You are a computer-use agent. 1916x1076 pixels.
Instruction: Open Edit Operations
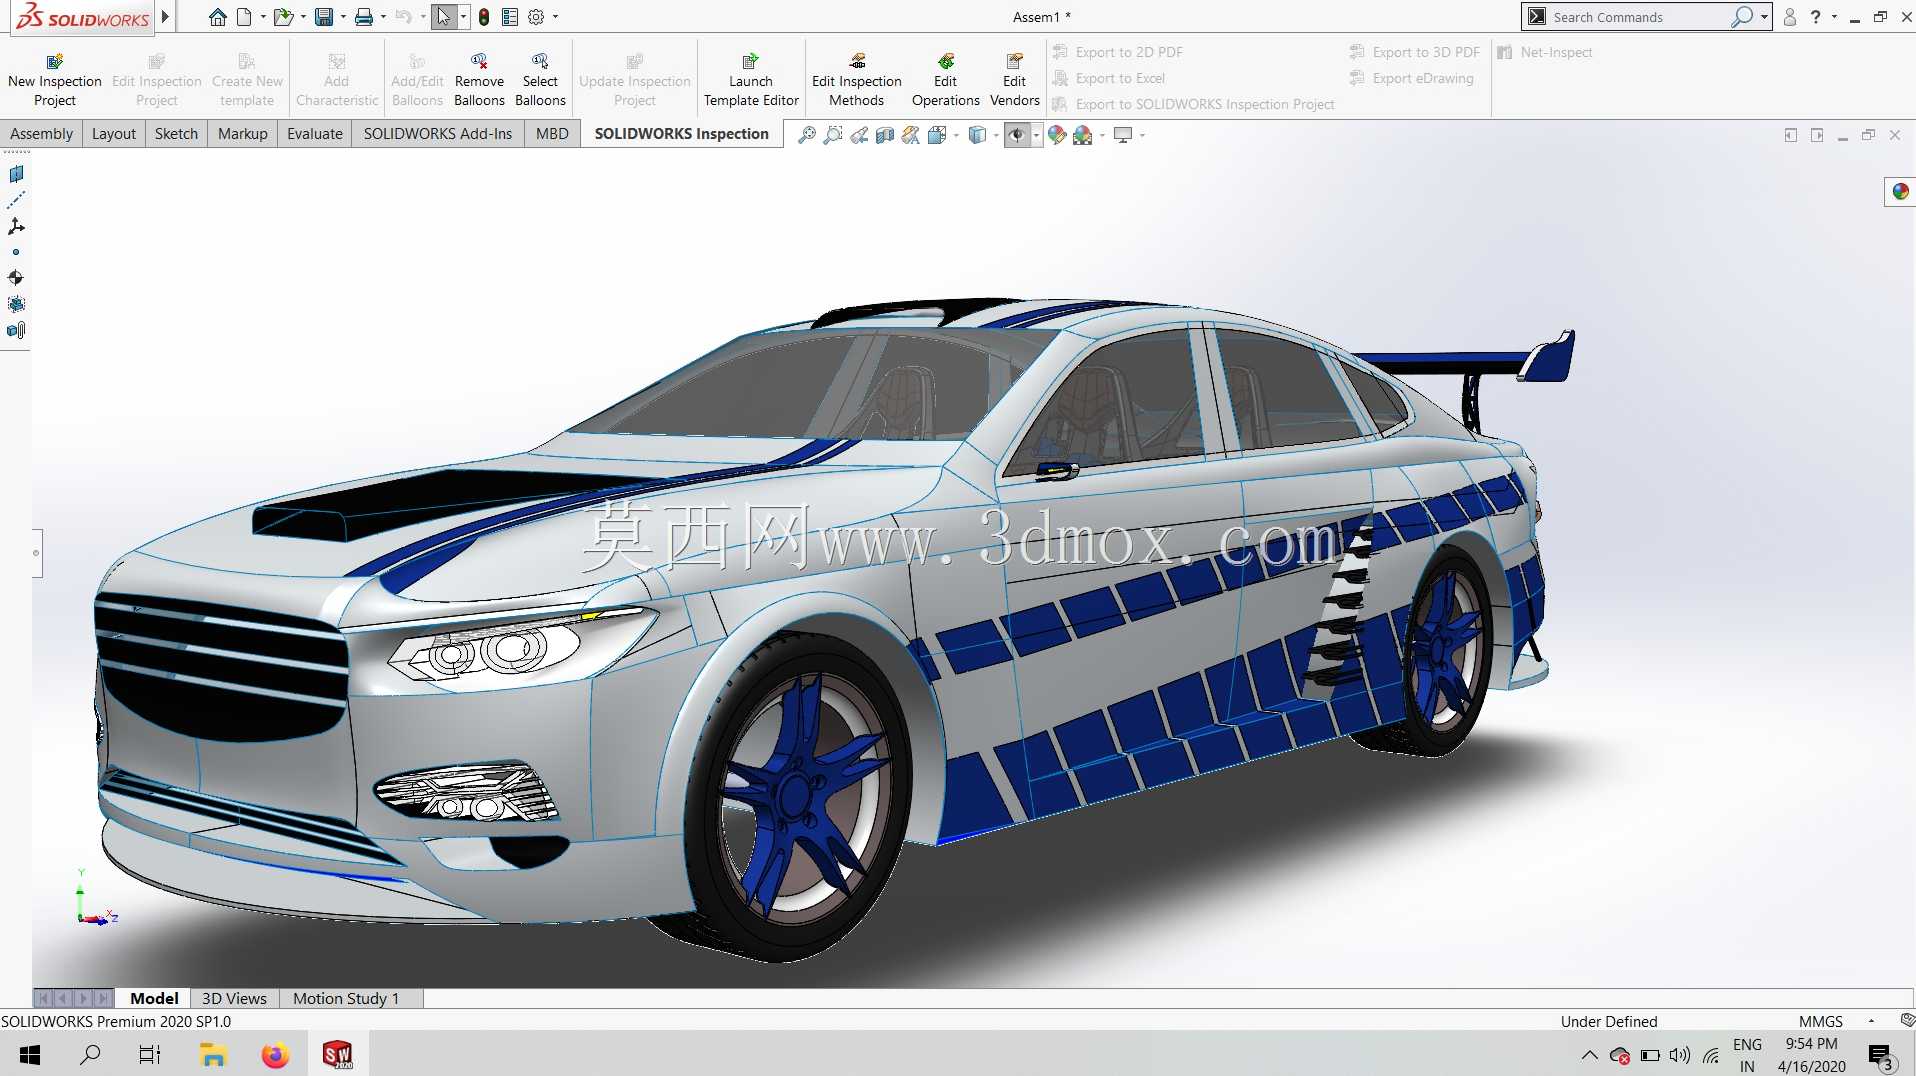coord(945,80)
